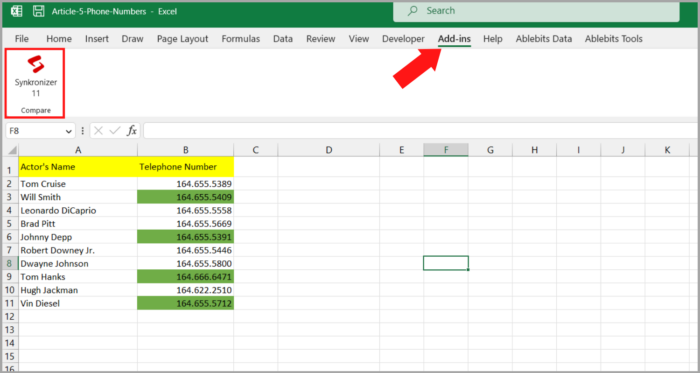
Task: Open formula bar options vertical dots
Action: [83, 131]
